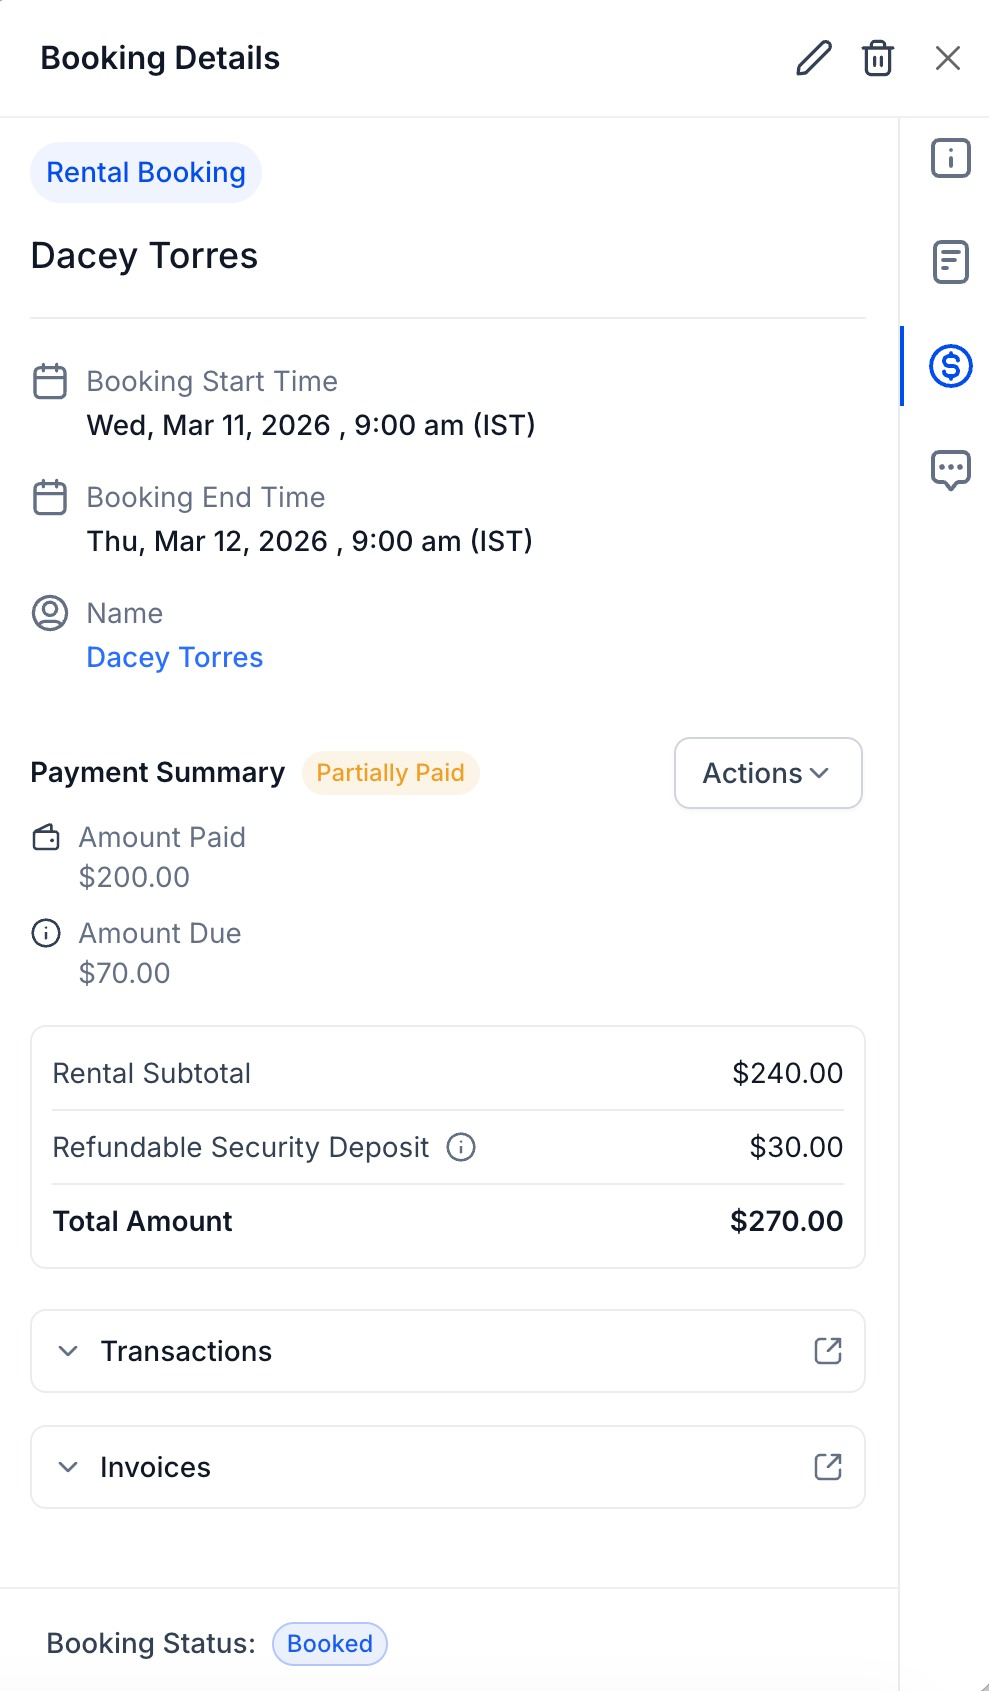Open the Dacey Torres profile link
Viewport: 989px width, 1691px height.
click(174, 657)
